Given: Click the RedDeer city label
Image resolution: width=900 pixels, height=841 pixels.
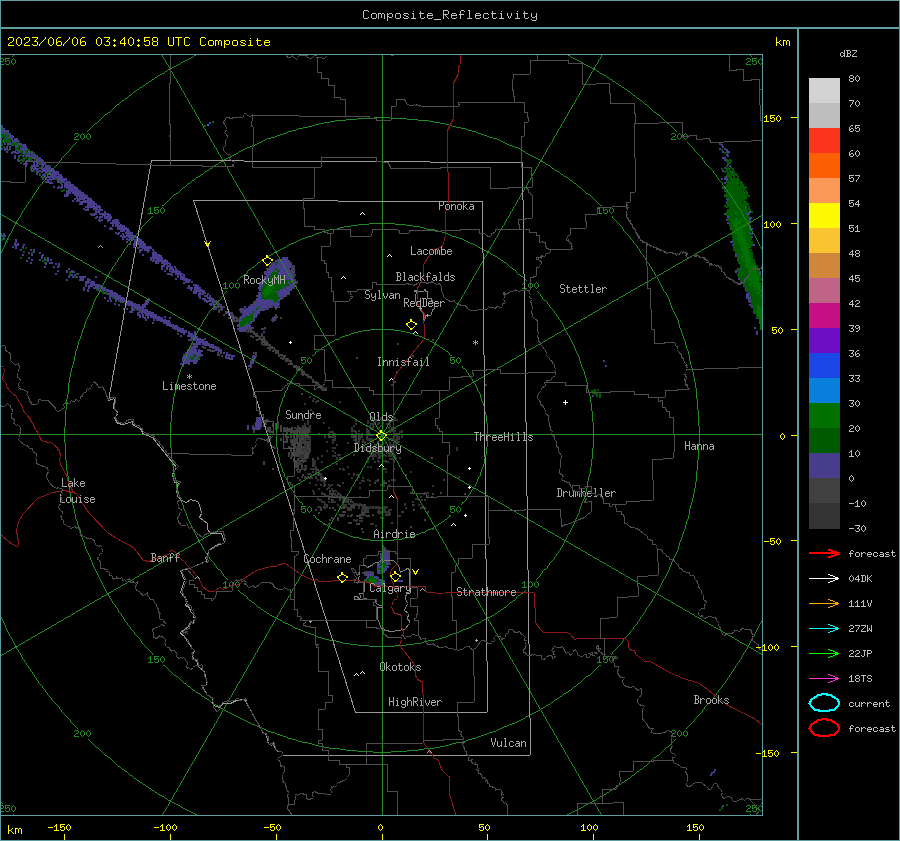Looking at the screenshot, I should pos(424,303).
